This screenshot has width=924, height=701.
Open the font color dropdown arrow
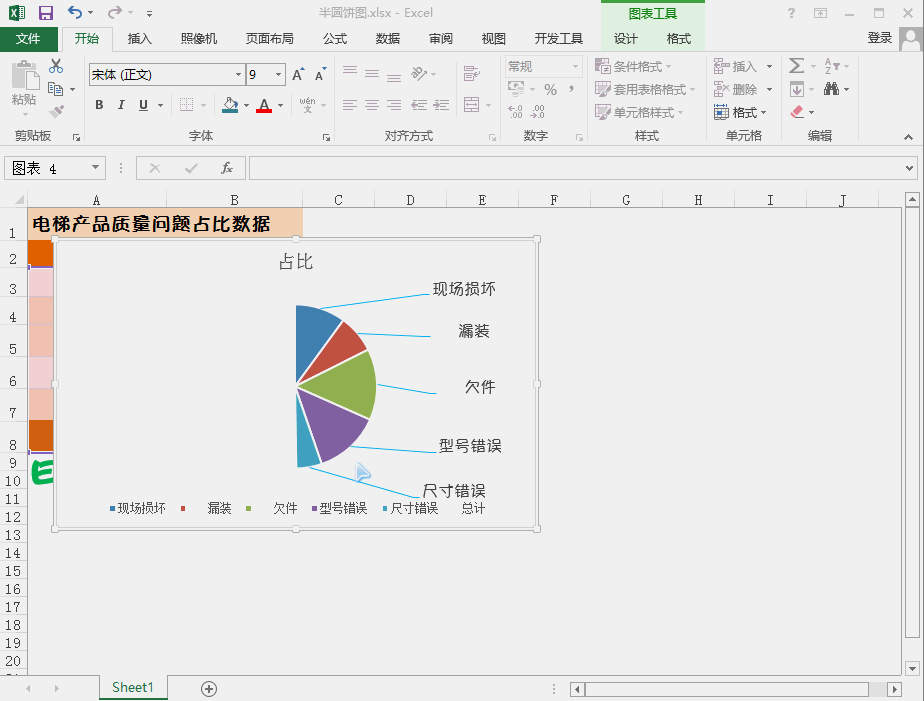tap(280, 105)
